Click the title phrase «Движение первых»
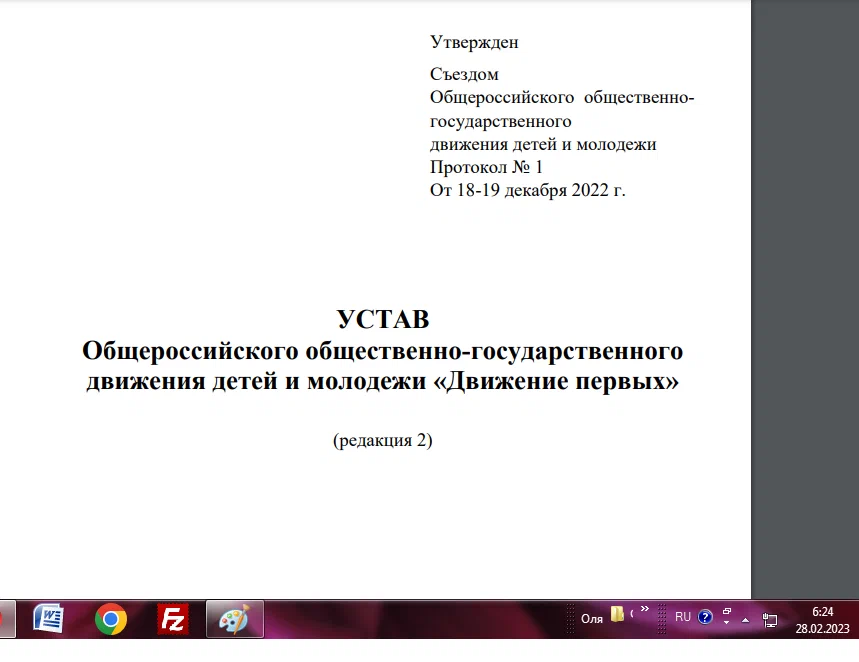This screenshot has width=859, height=662. pos(556,381)
